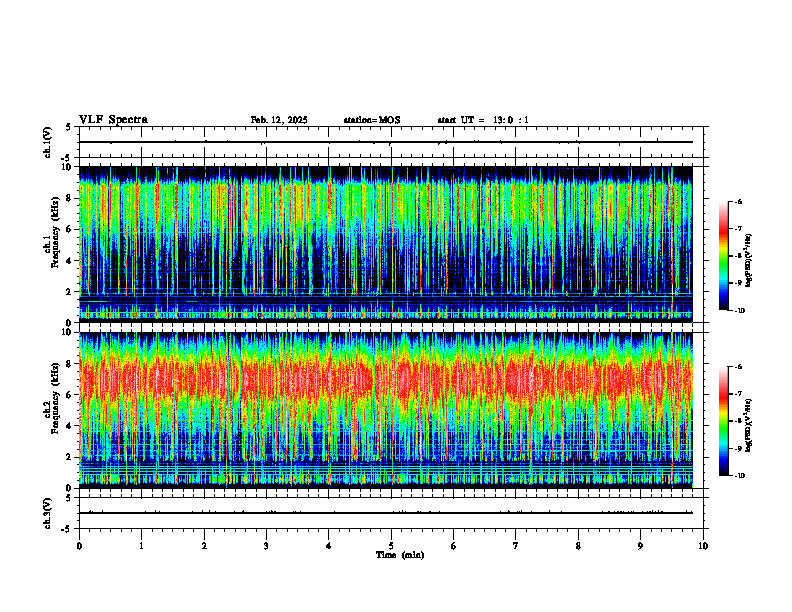Click time axis tick label "3"
The image size is (792, 612).
(266, 546)
